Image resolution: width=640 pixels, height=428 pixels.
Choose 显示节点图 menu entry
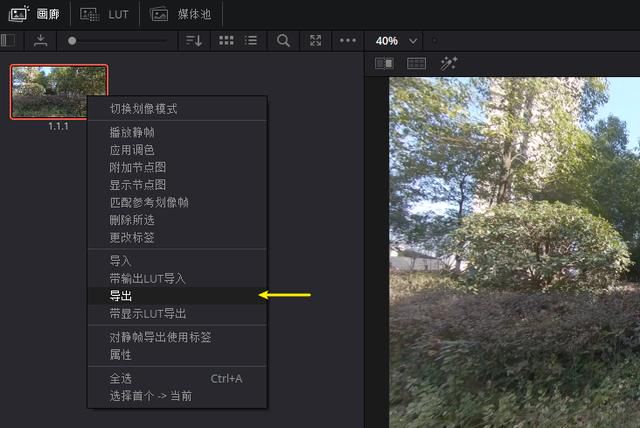tap(178, 185)
